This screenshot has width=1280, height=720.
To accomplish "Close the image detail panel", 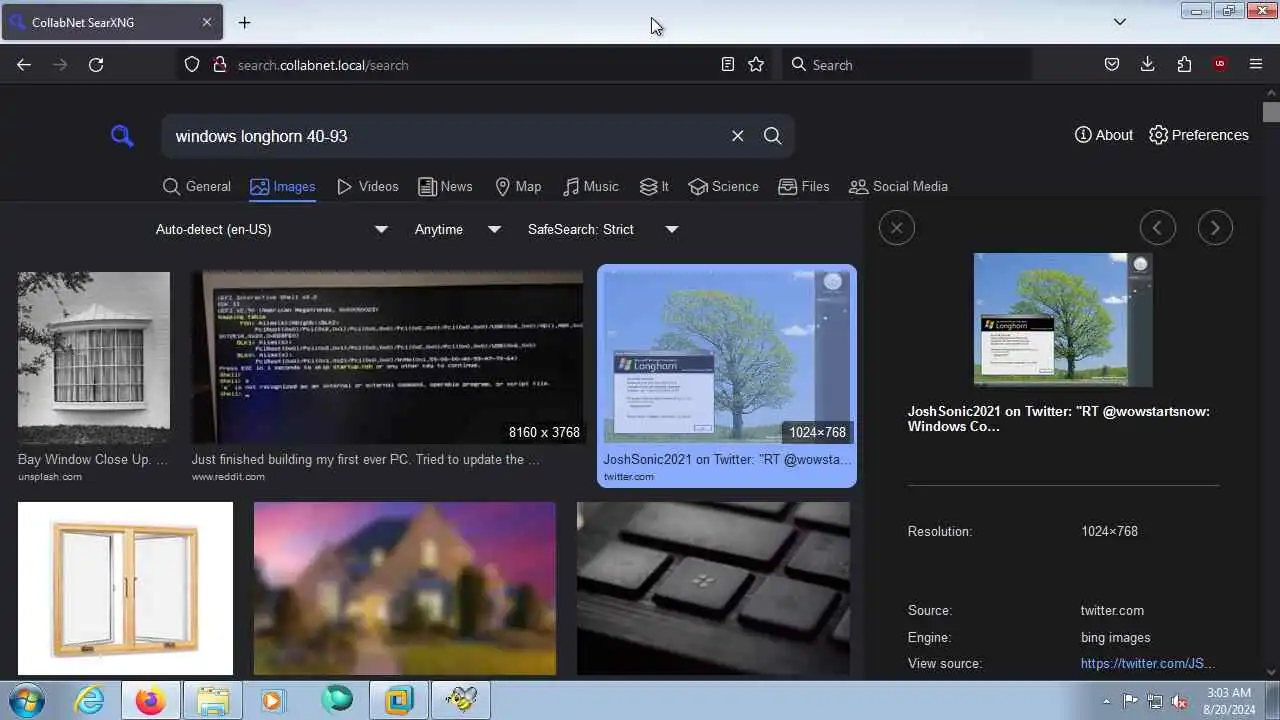I will (897, 228).
